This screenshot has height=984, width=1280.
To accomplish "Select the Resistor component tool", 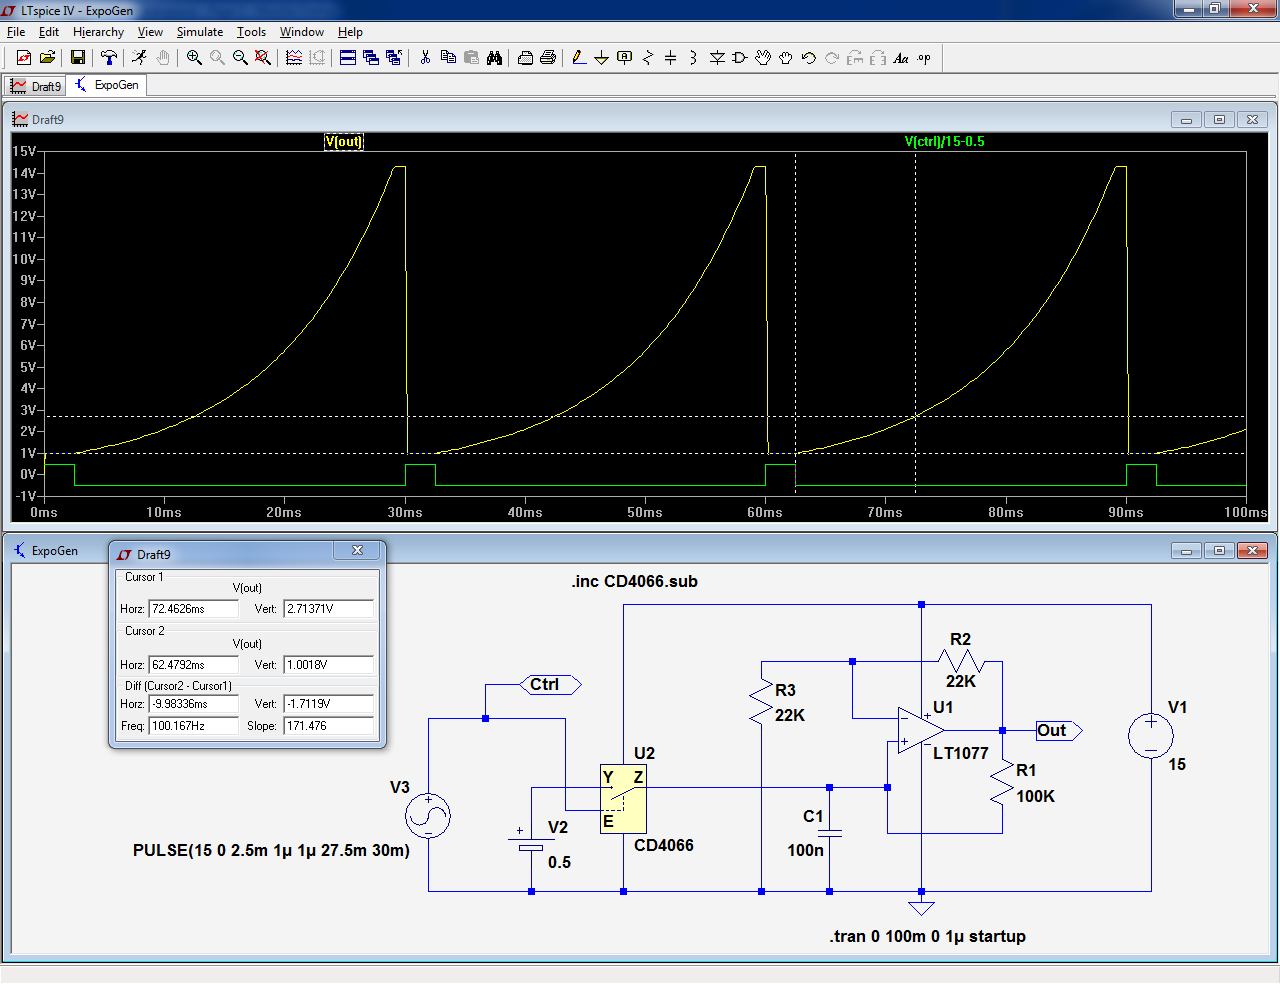I will click(647, 58).
